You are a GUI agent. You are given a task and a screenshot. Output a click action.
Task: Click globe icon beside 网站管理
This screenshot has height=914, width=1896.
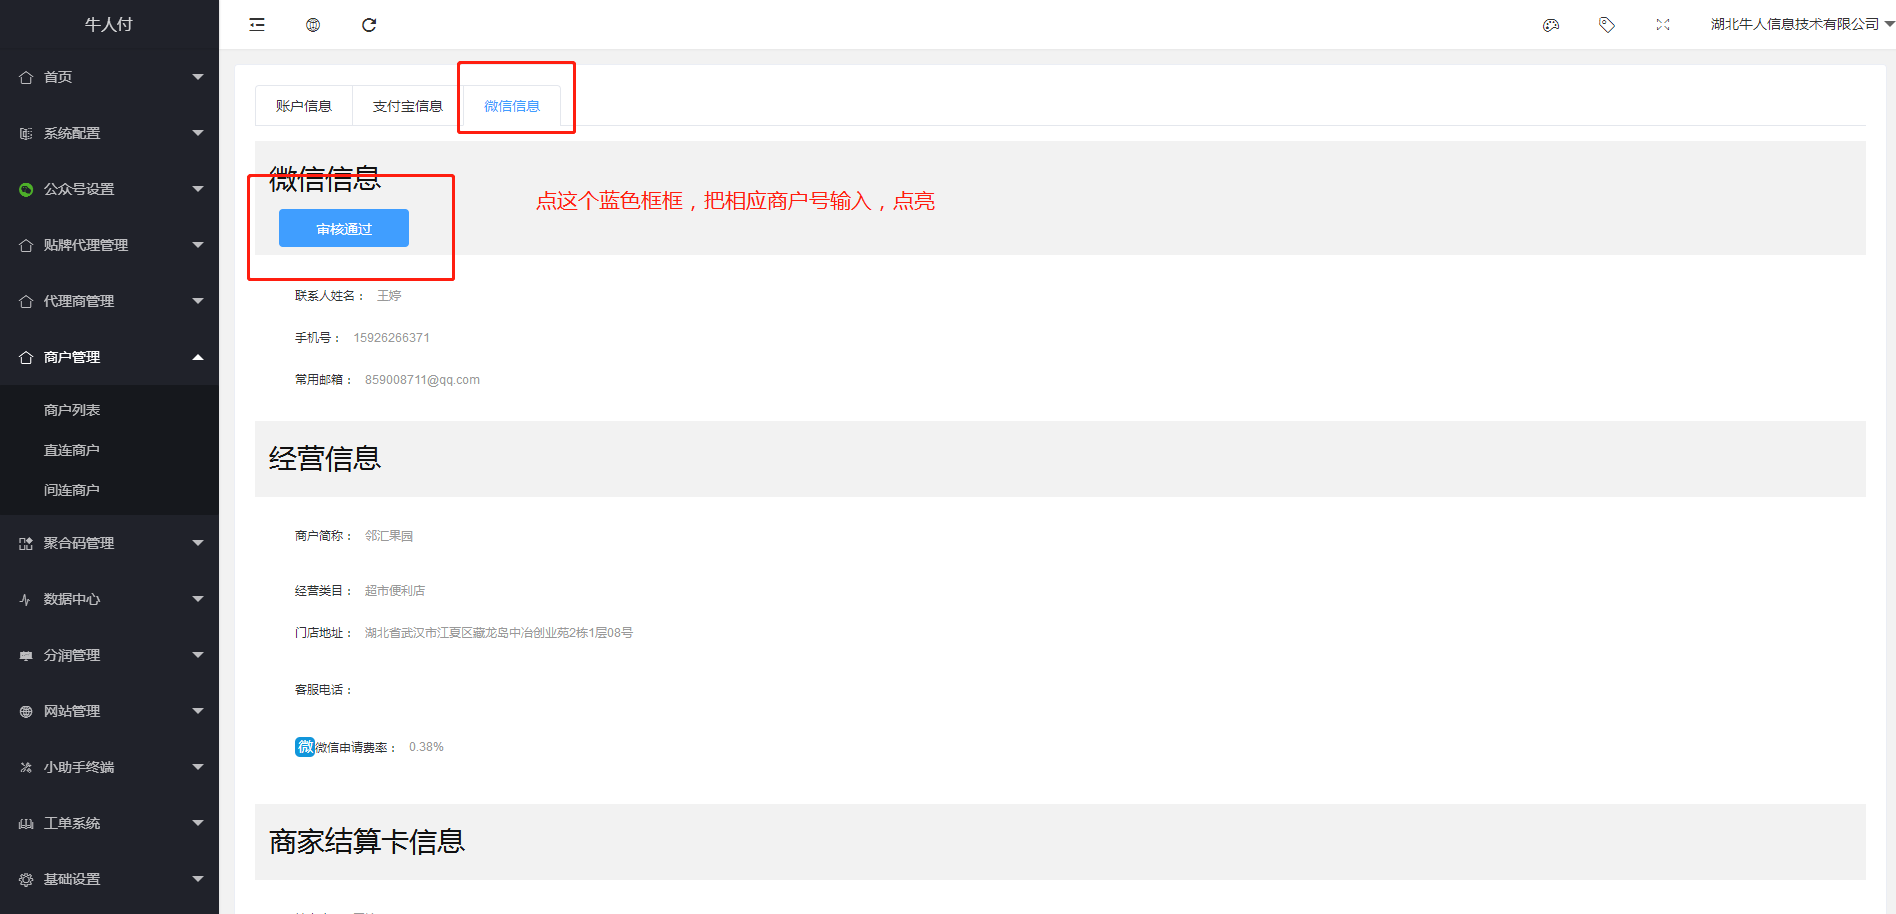tap(26, 711)
